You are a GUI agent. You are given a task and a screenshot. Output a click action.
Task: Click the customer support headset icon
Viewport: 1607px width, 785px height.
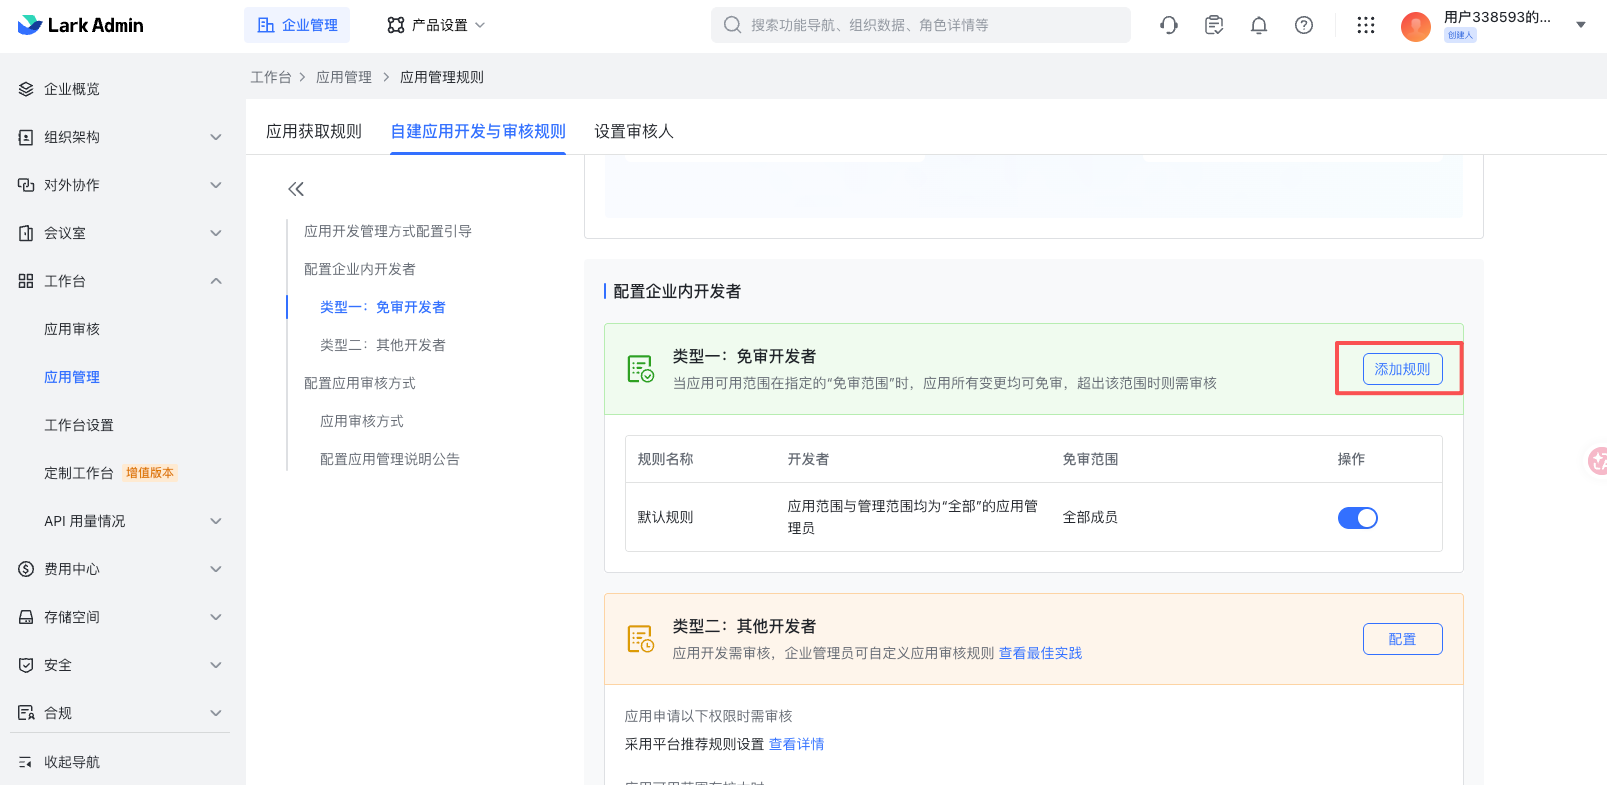pos(1168,25)
